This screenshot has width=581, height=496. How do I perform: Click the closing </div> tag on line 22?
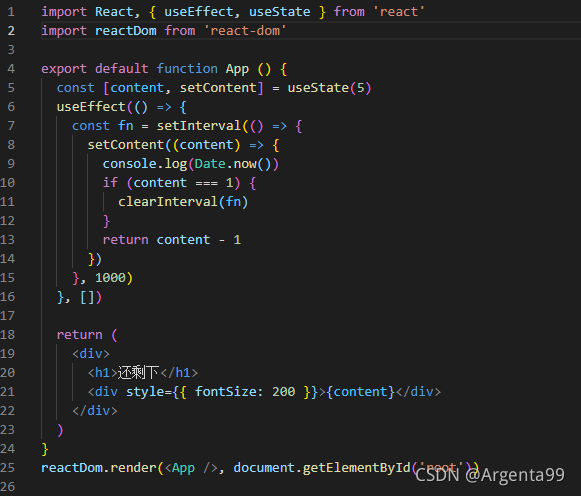click(x=95, y=411)
